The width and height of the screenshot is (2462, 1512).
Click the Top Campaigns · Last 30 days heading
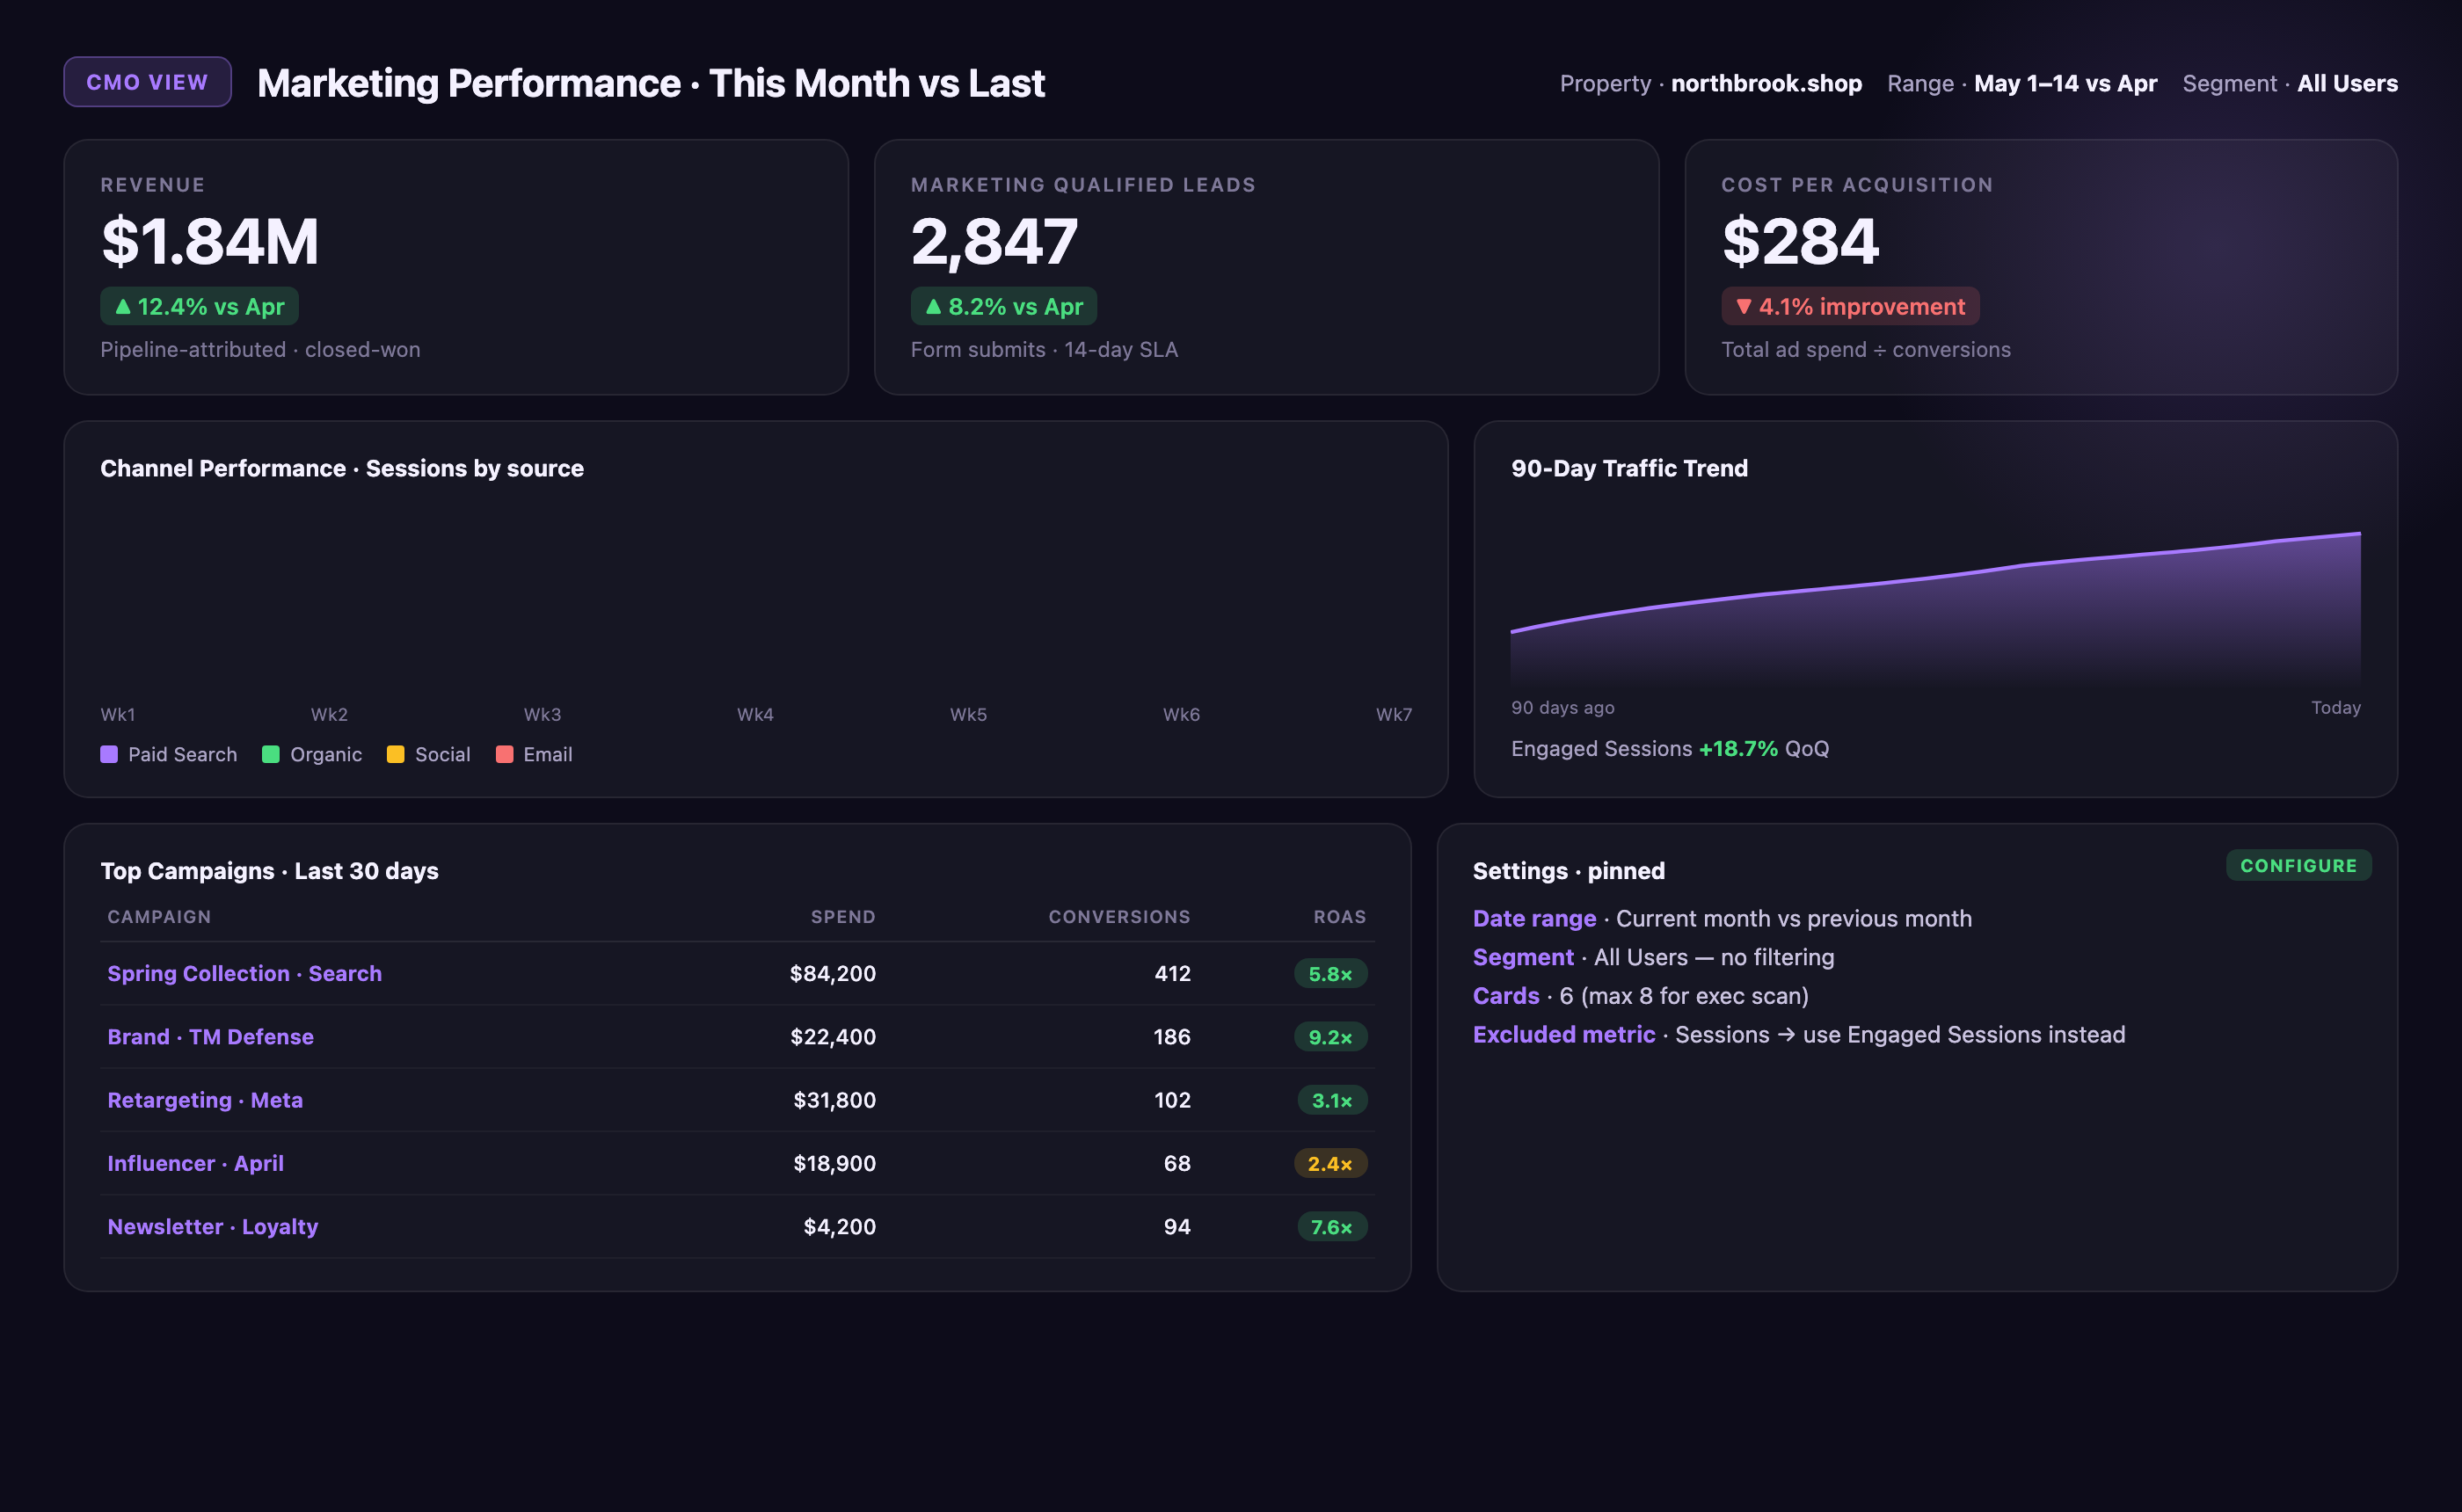point(269,870)
